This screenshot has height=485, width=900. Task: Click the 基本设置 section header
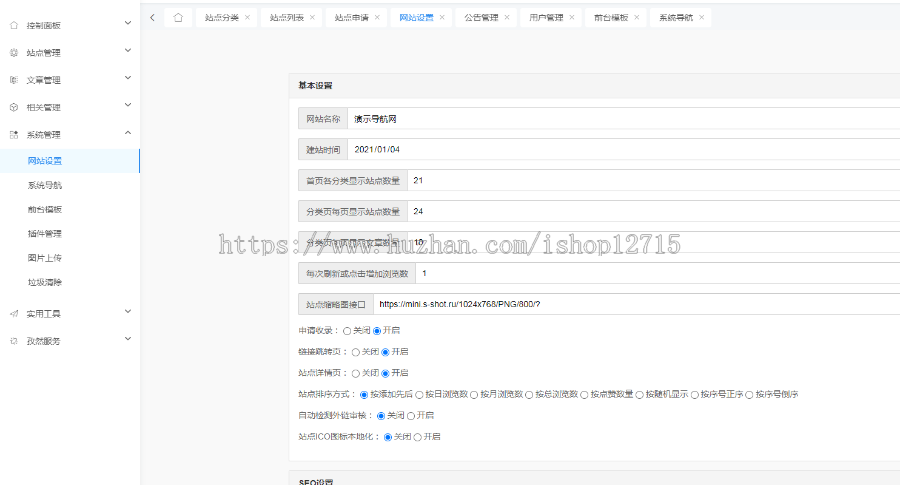point(594,86)
